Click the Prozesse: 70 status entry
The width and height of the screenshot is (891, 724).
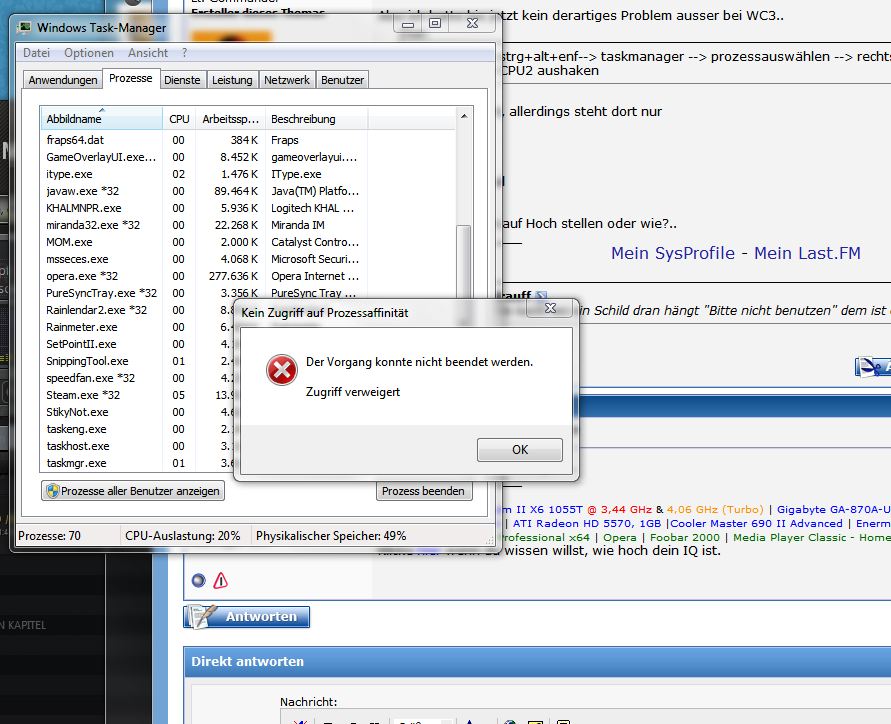coord(49,536)
